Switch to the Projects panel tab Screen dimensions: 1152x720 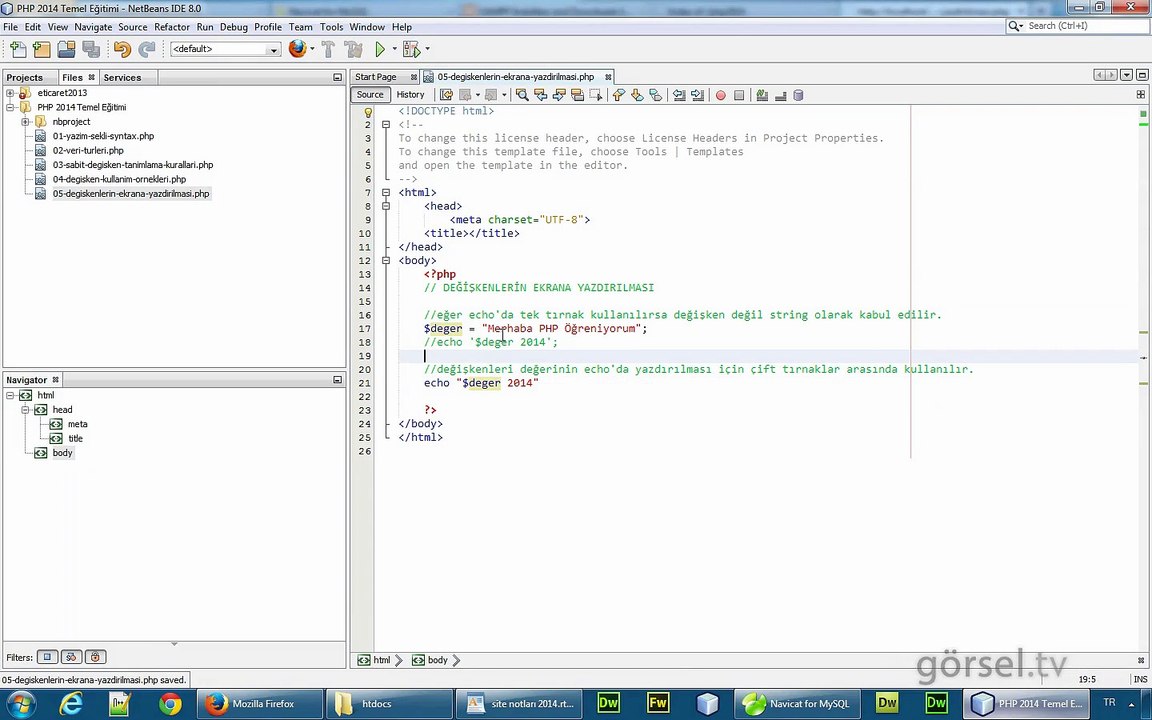tap(25, 77)
